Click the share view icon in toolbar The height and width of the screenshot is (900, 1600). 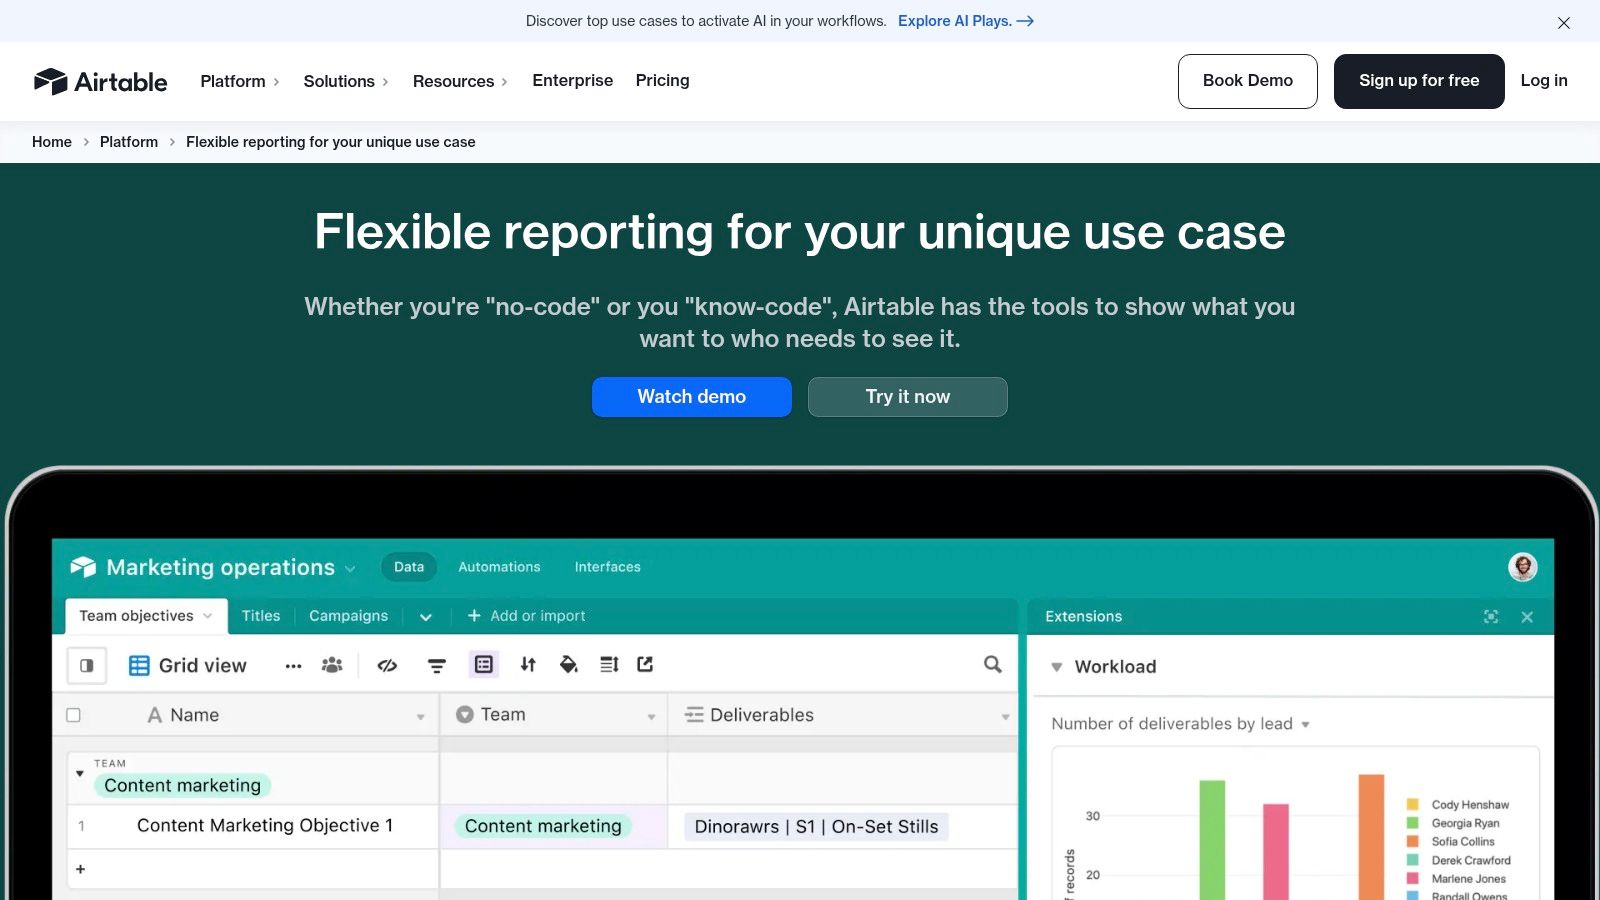tap(645, 664)
